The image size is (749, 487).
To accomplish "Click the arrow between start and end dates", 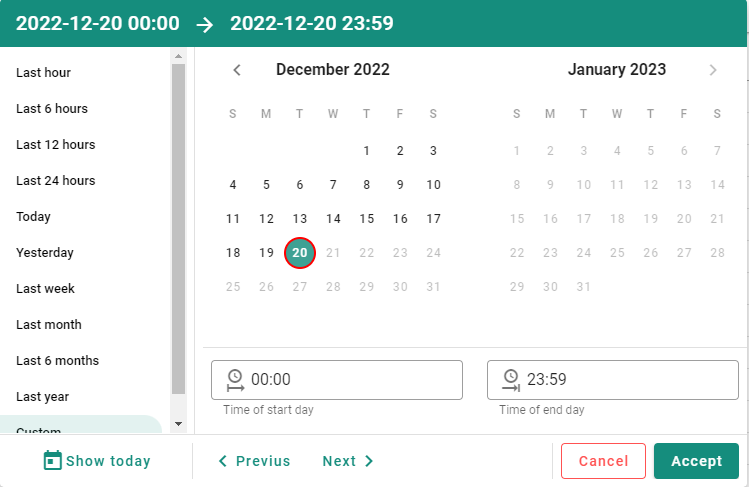I will (205, 25).
